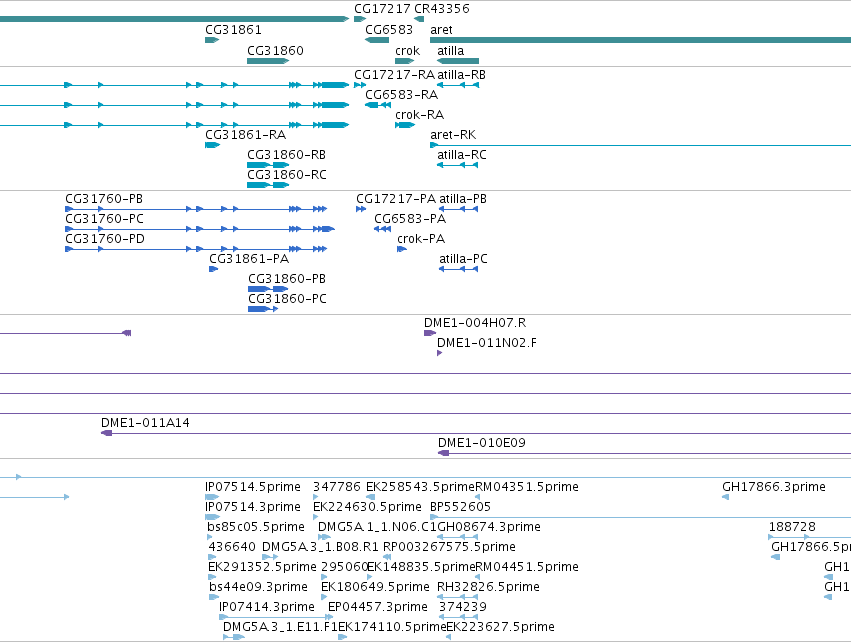The width and height of the screenshot is (851, 642).
Task: Click the IP07414.3prime EST label
Action: click(266, 607)
